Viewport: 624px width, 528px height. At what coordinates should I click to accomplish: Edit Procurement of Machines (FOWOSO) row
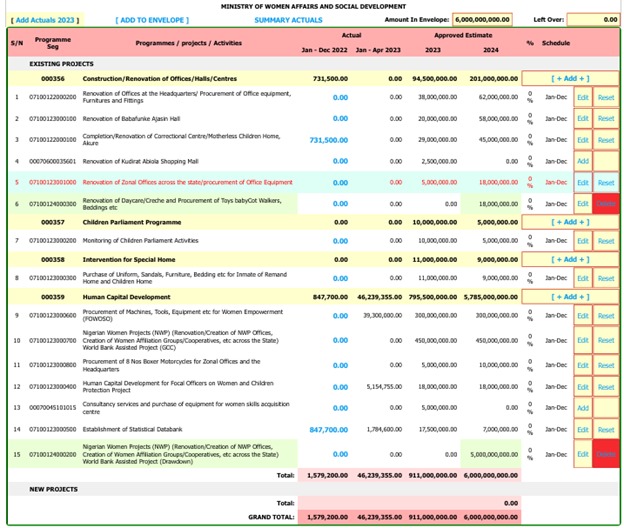point(583,316)
